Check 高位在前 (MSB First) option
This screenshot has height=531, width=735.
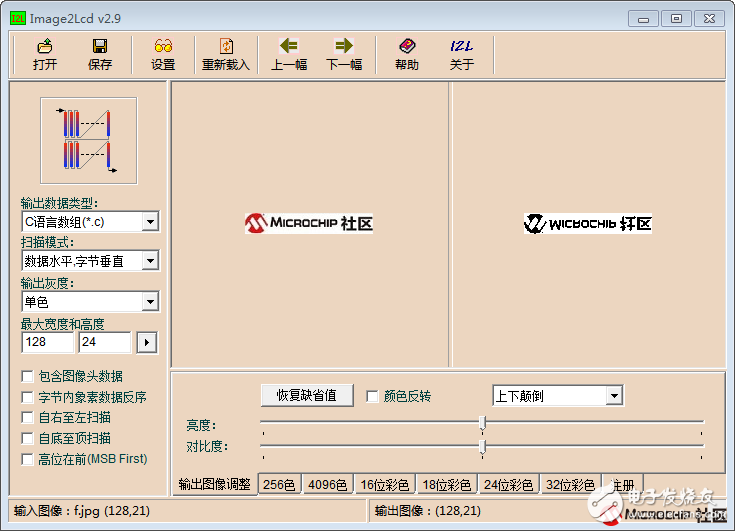[27, 459]
